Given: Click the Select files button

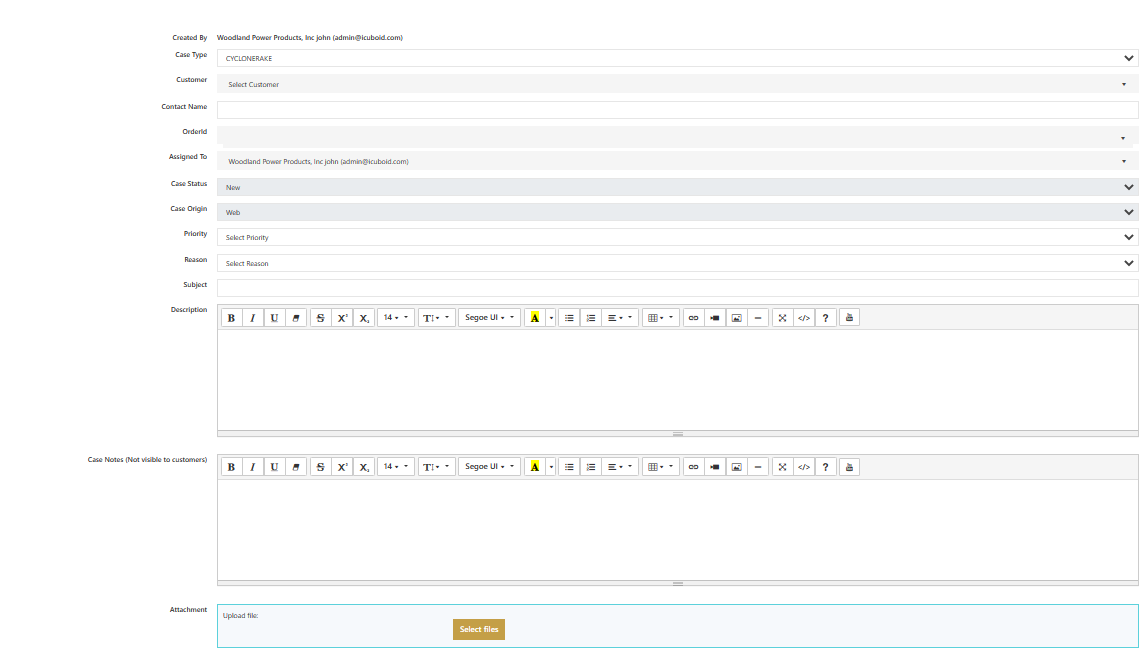Looking at the screenshot, I should pos(479,629).
